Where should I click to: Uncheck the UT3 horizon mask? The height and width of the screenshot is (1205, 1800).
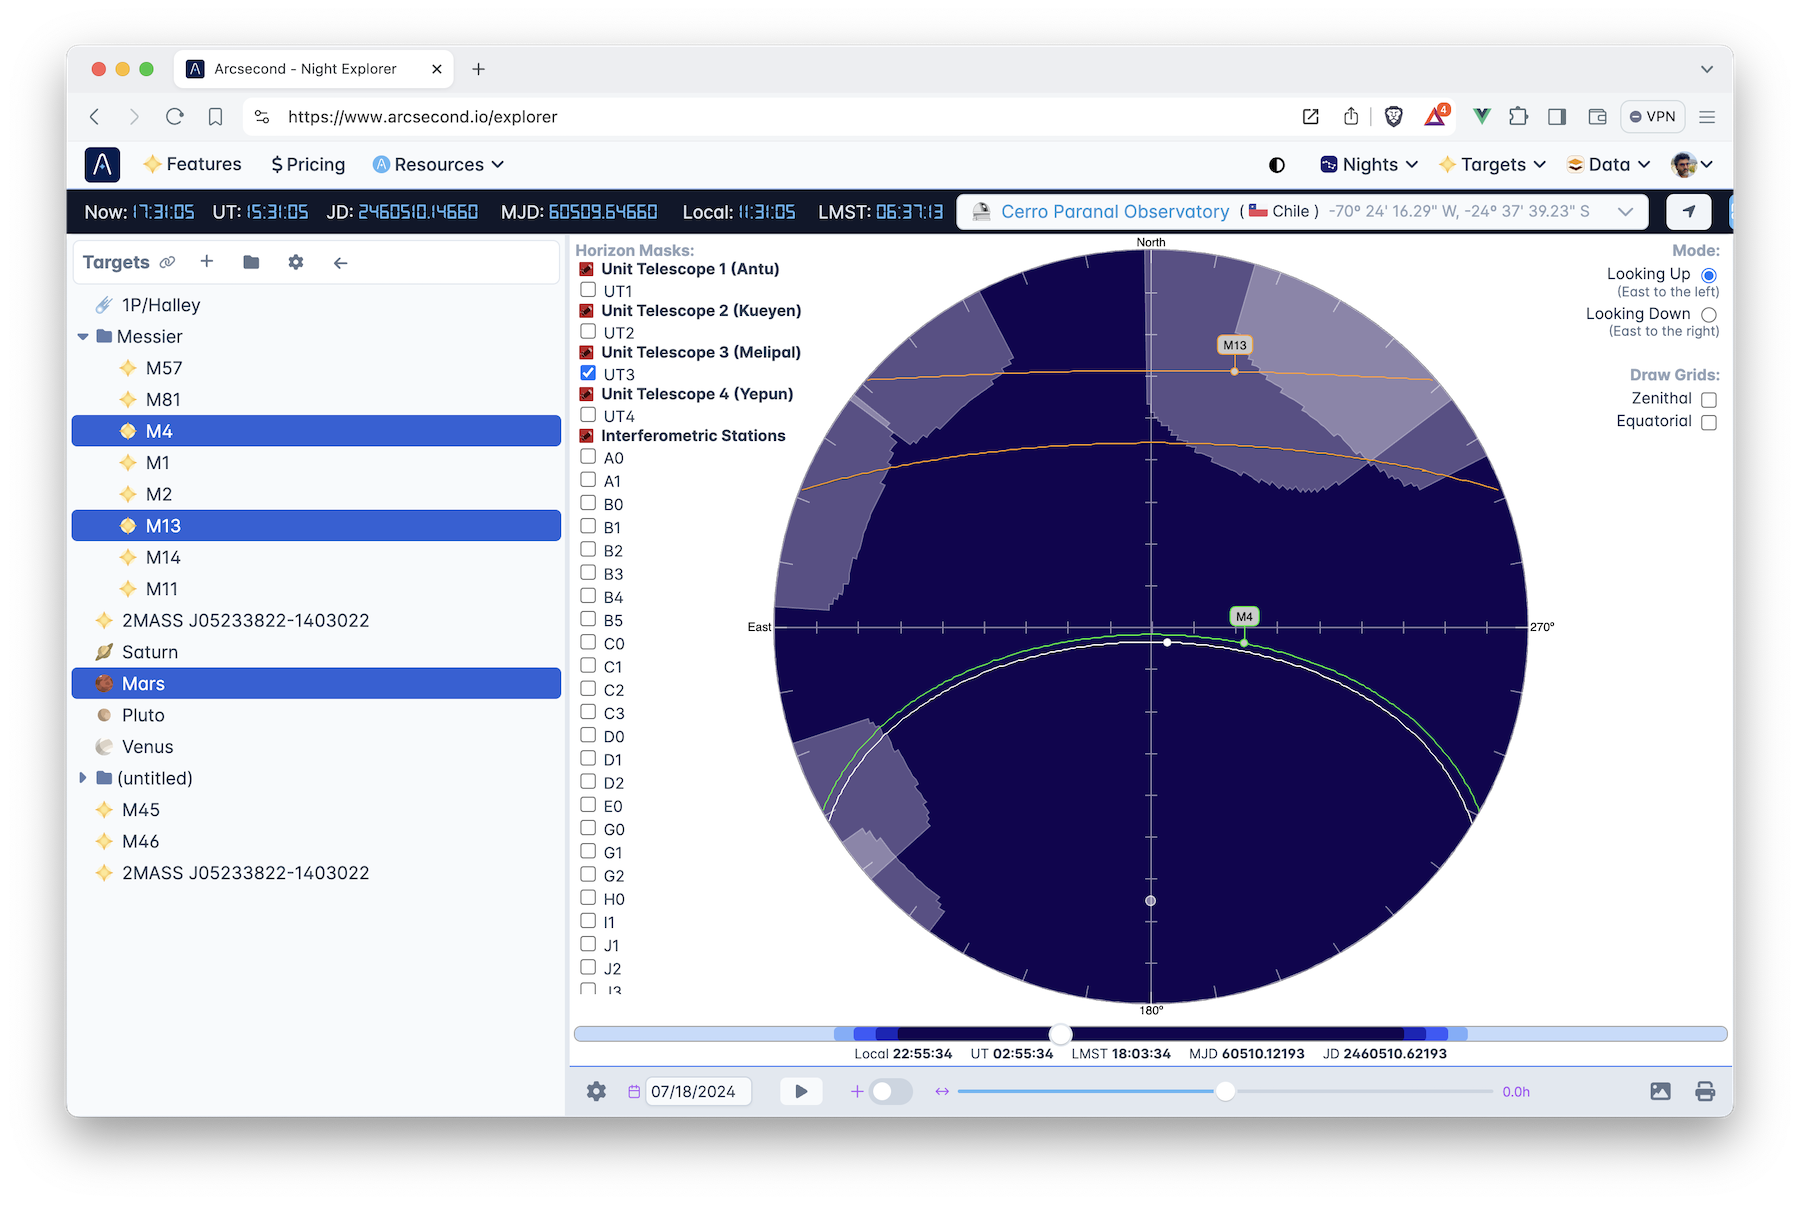pos(588,373)
